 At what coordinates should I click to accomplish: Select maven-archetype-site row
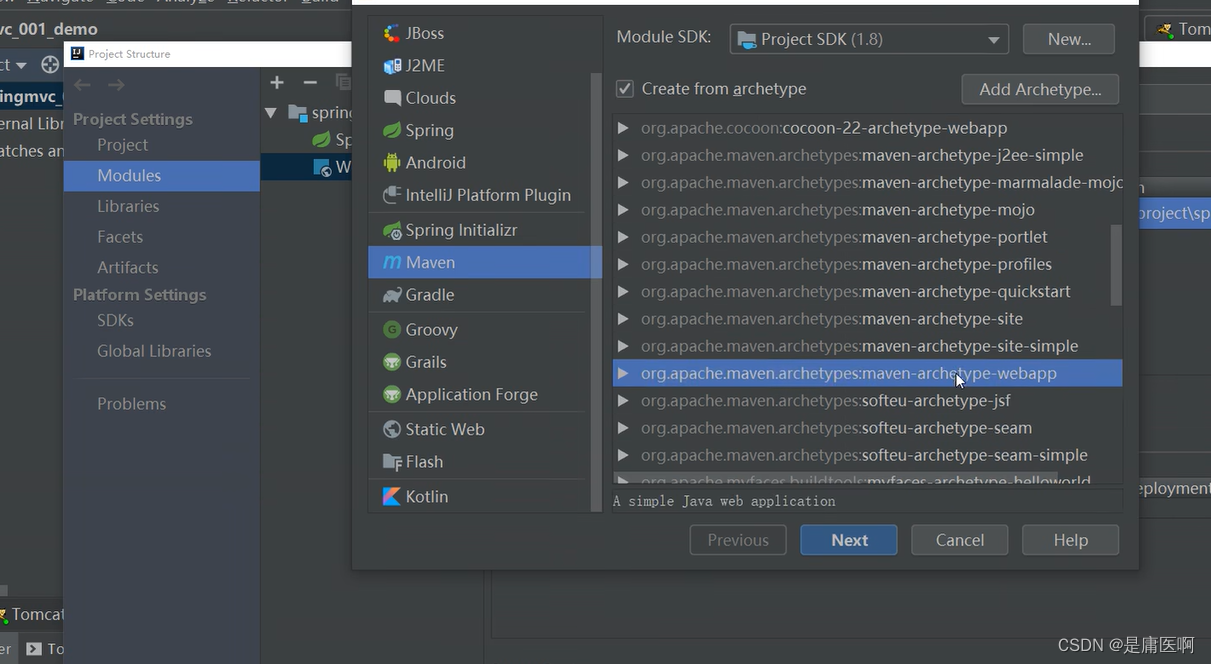click(x=867, y=318)
